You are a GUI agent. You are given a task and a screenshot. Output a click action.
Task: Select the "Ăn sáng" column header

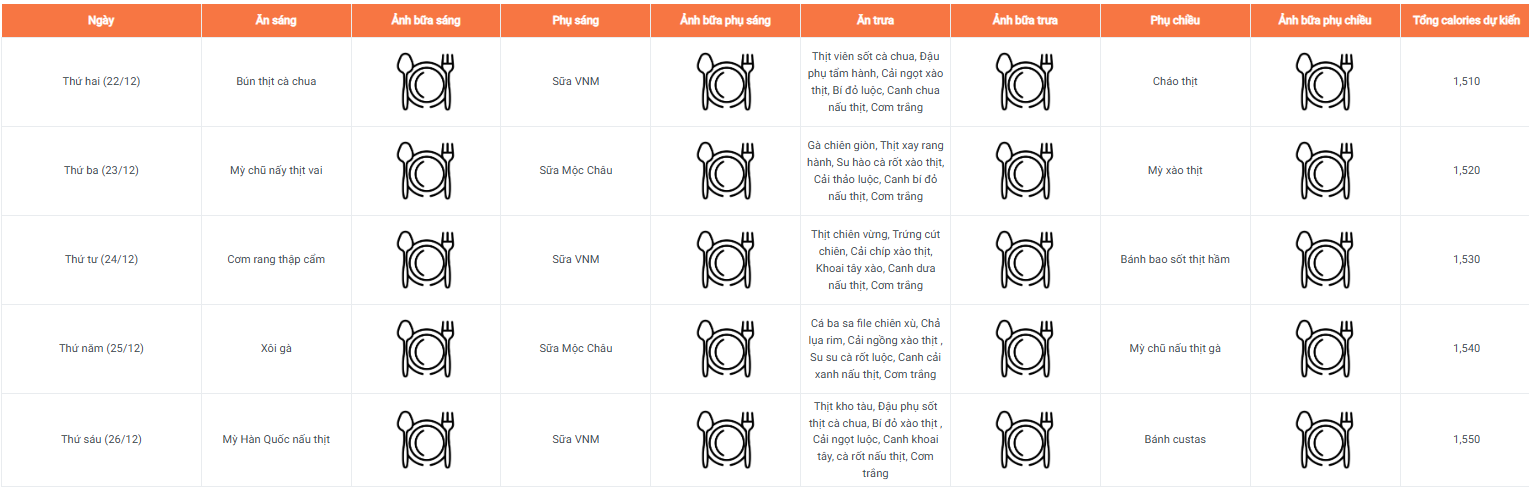[x=276, y=21]
